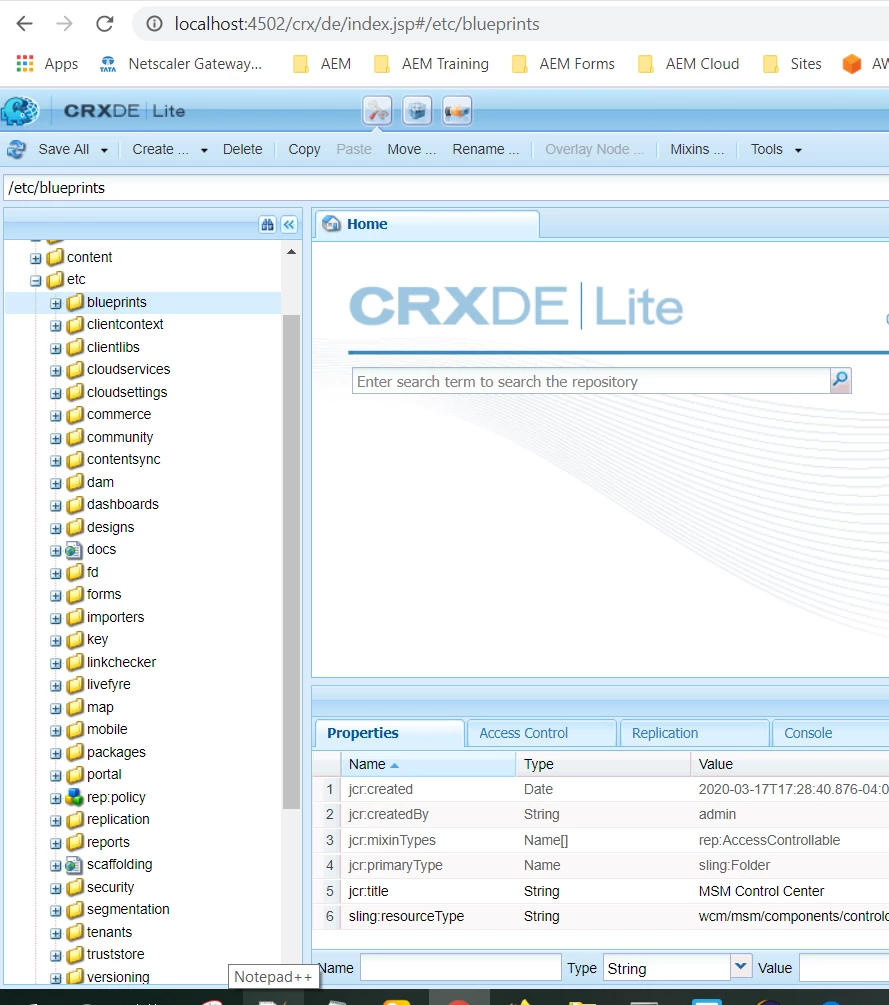The width and height of the screenshot is (889, 1005).
Task: Sort by the Name column header
Action: pos(429,764)
